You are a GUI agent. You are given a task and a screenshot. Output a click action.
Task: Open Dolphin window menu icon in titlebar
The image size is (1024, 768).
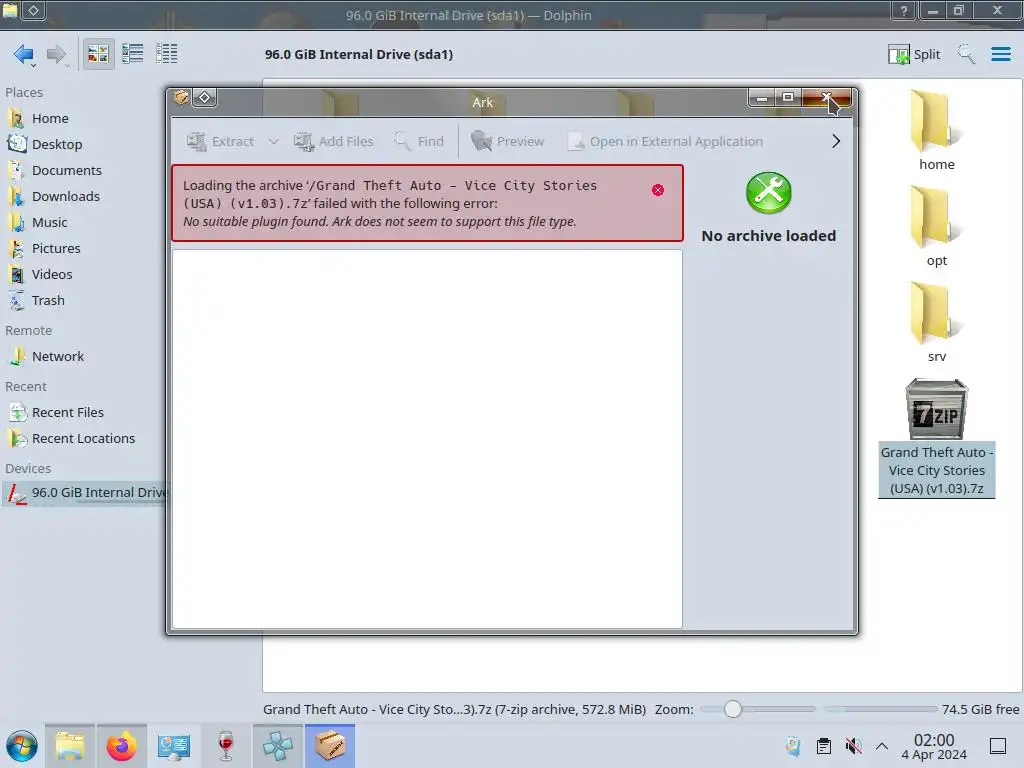click(x=10, y=10)
